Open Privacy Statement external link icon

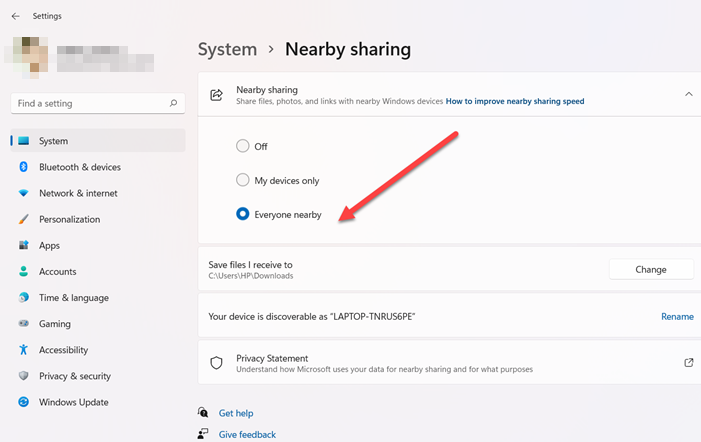pos(688,363)
